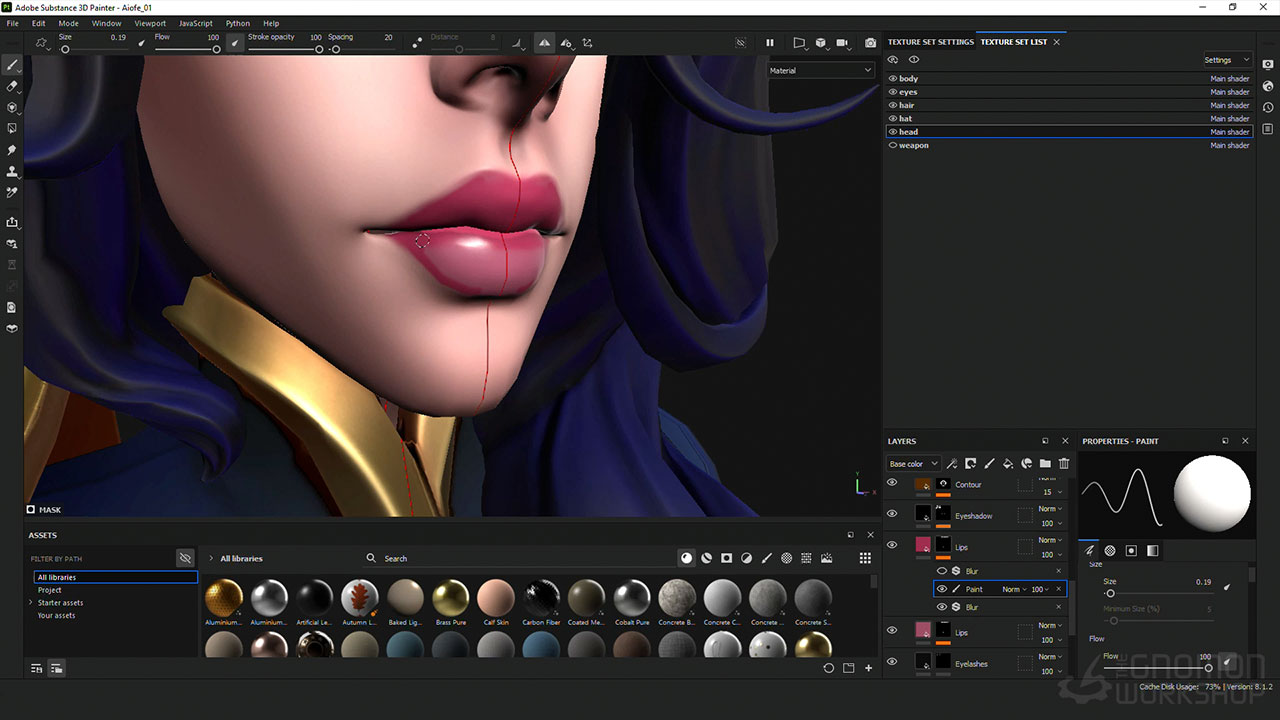The image size is (1280, 720).
Task: Open the Viewport menu
Action: click(150, 23)
